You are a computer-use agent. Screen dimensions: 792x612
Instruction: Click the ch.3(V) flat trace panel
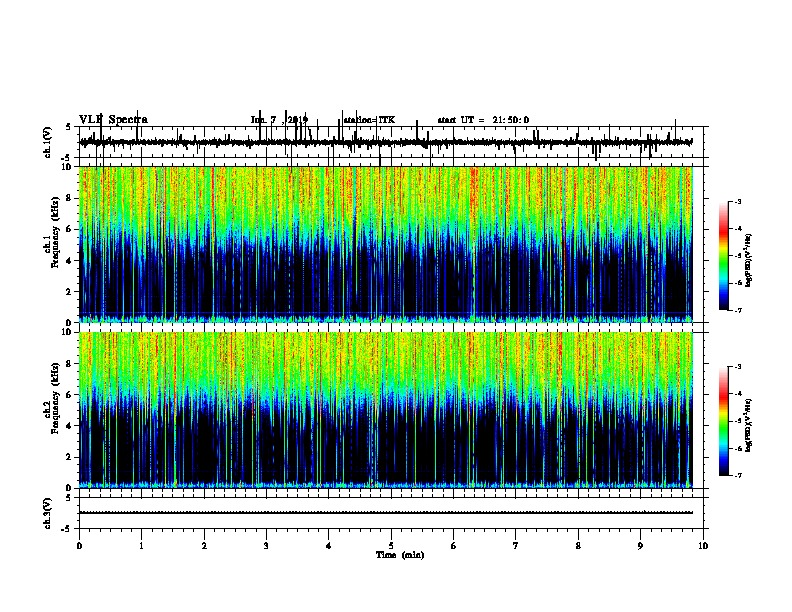tap(391, 513)
